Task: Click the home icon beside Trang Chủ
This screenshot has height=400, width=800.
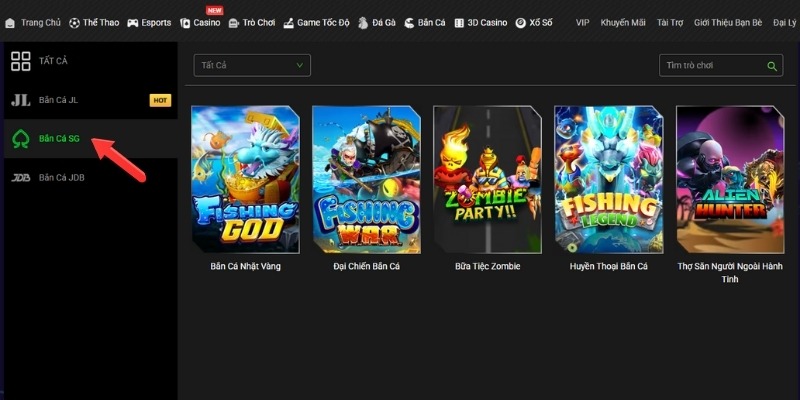Action: pos(10,23)
